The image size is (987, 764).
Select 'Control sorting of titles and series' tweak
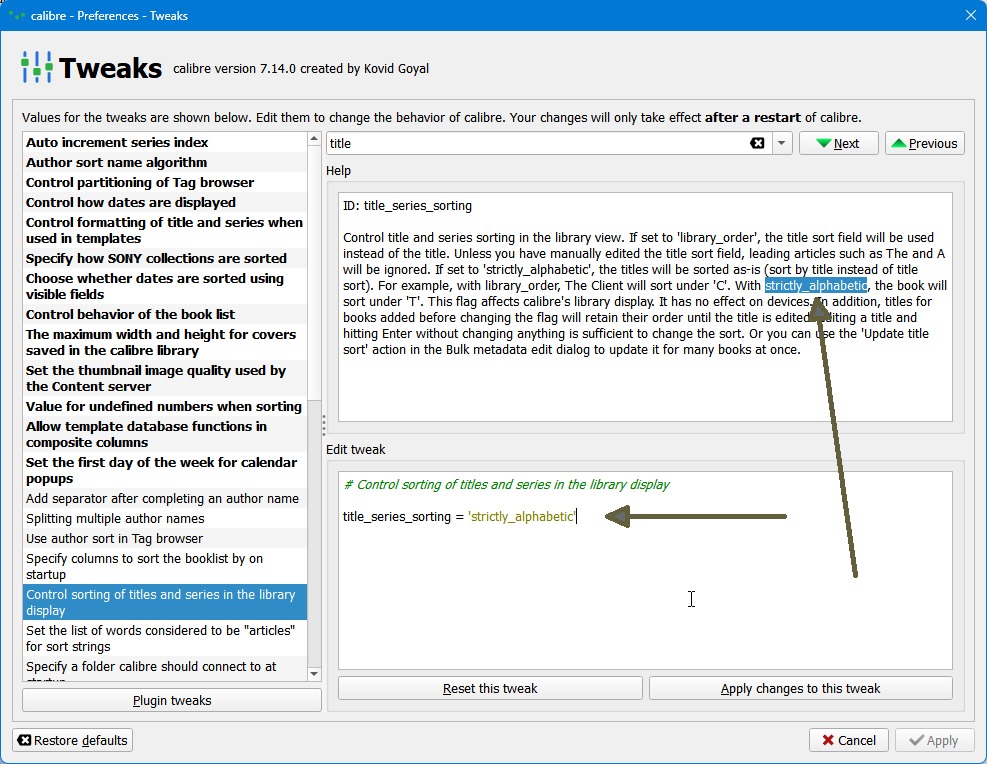point(164,602)
